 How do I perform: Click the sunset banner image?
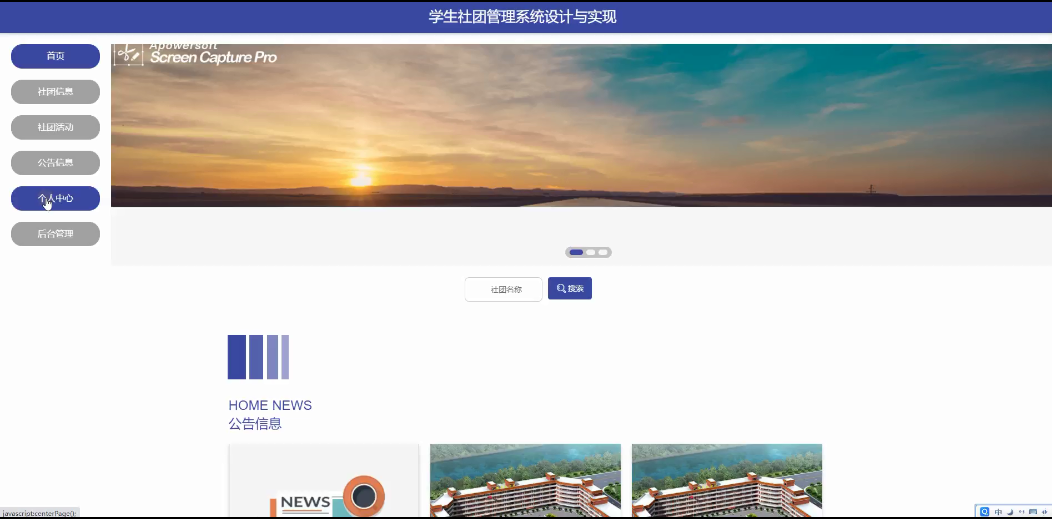point(581,125)
